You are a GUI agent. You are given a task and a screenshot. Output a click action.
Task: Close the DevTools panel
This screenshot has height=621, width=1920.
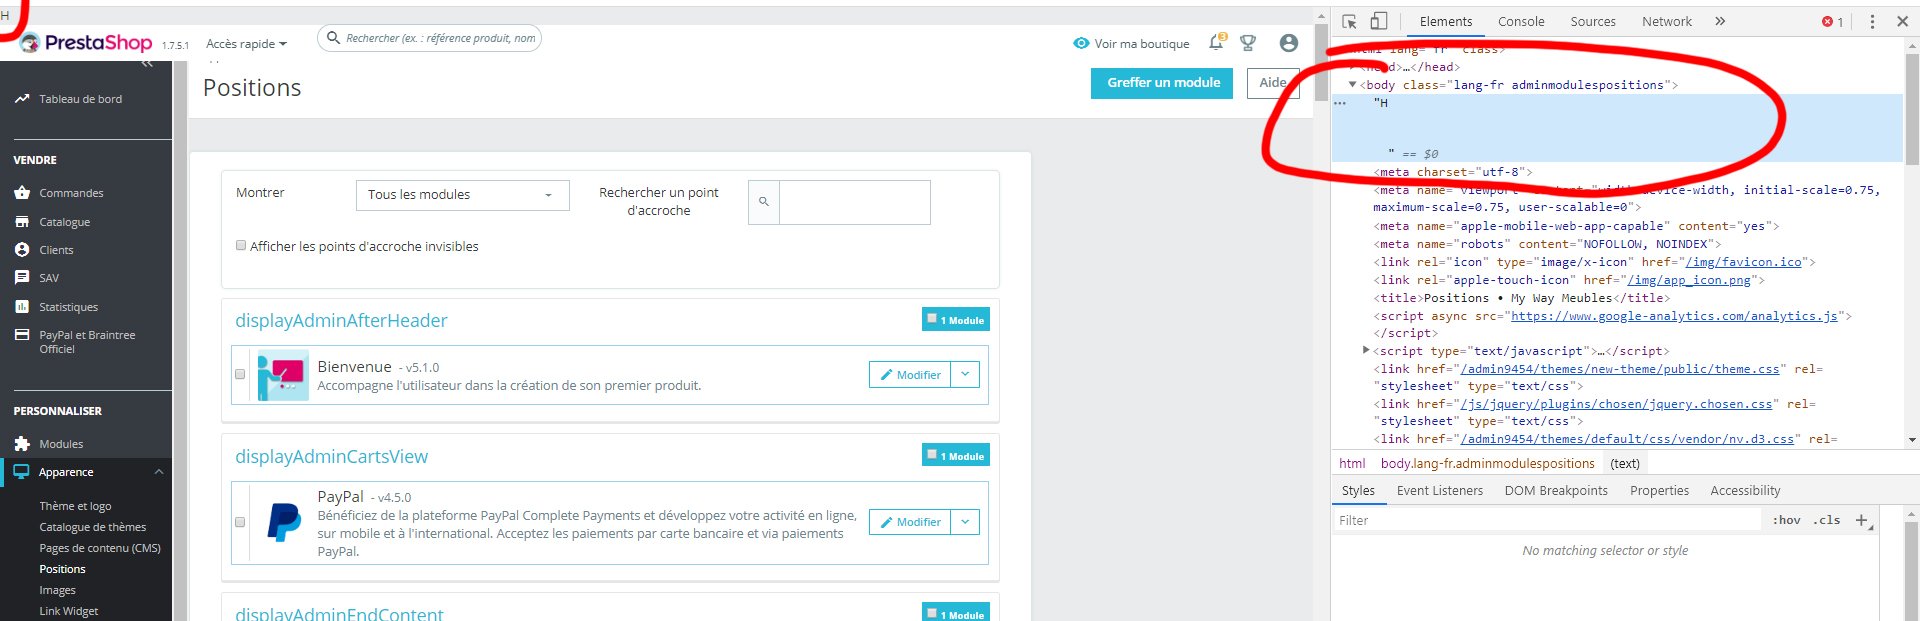pyautogui.click(x=1903, y=21)
